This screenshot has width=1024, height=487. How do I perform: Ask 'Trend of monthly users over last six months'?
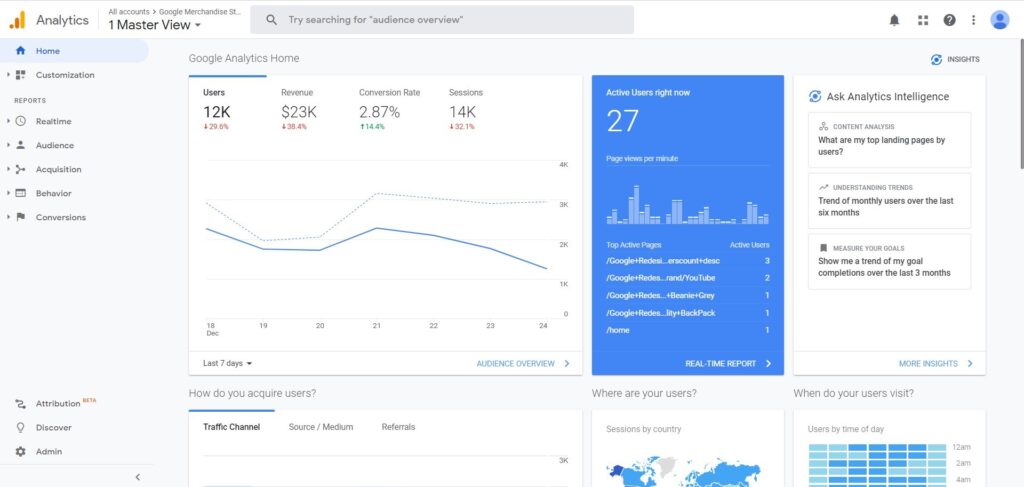coord(889,200)
